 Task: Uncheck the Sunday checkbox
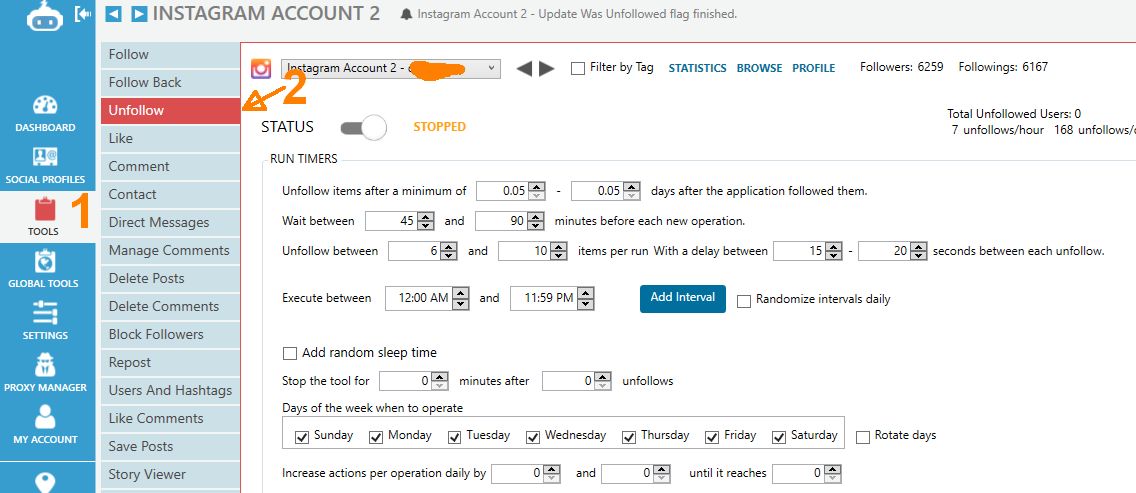tap(302, 436)
